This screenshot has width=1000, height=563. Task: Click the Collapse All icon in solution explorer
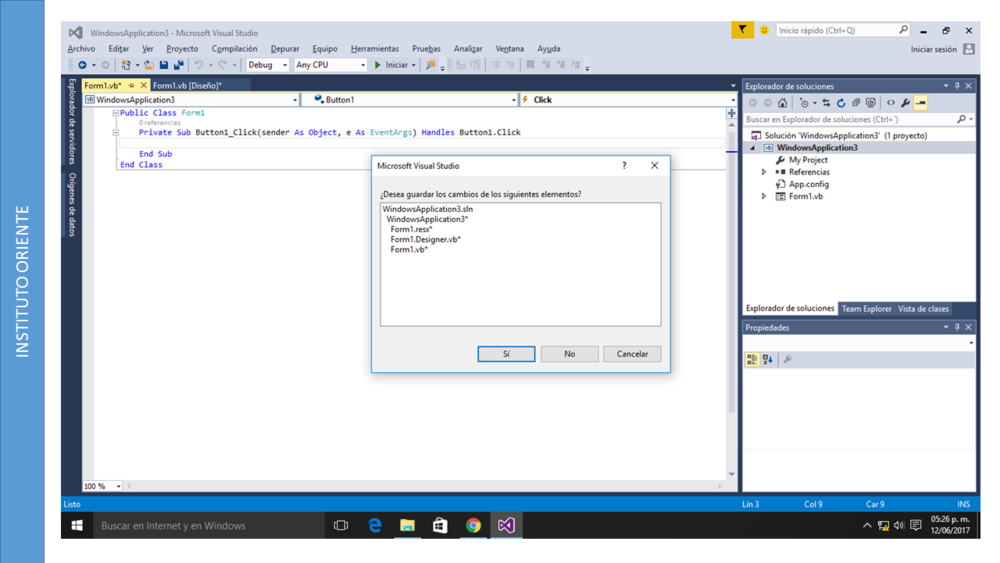pyautogui.click(x=856, y=103)
